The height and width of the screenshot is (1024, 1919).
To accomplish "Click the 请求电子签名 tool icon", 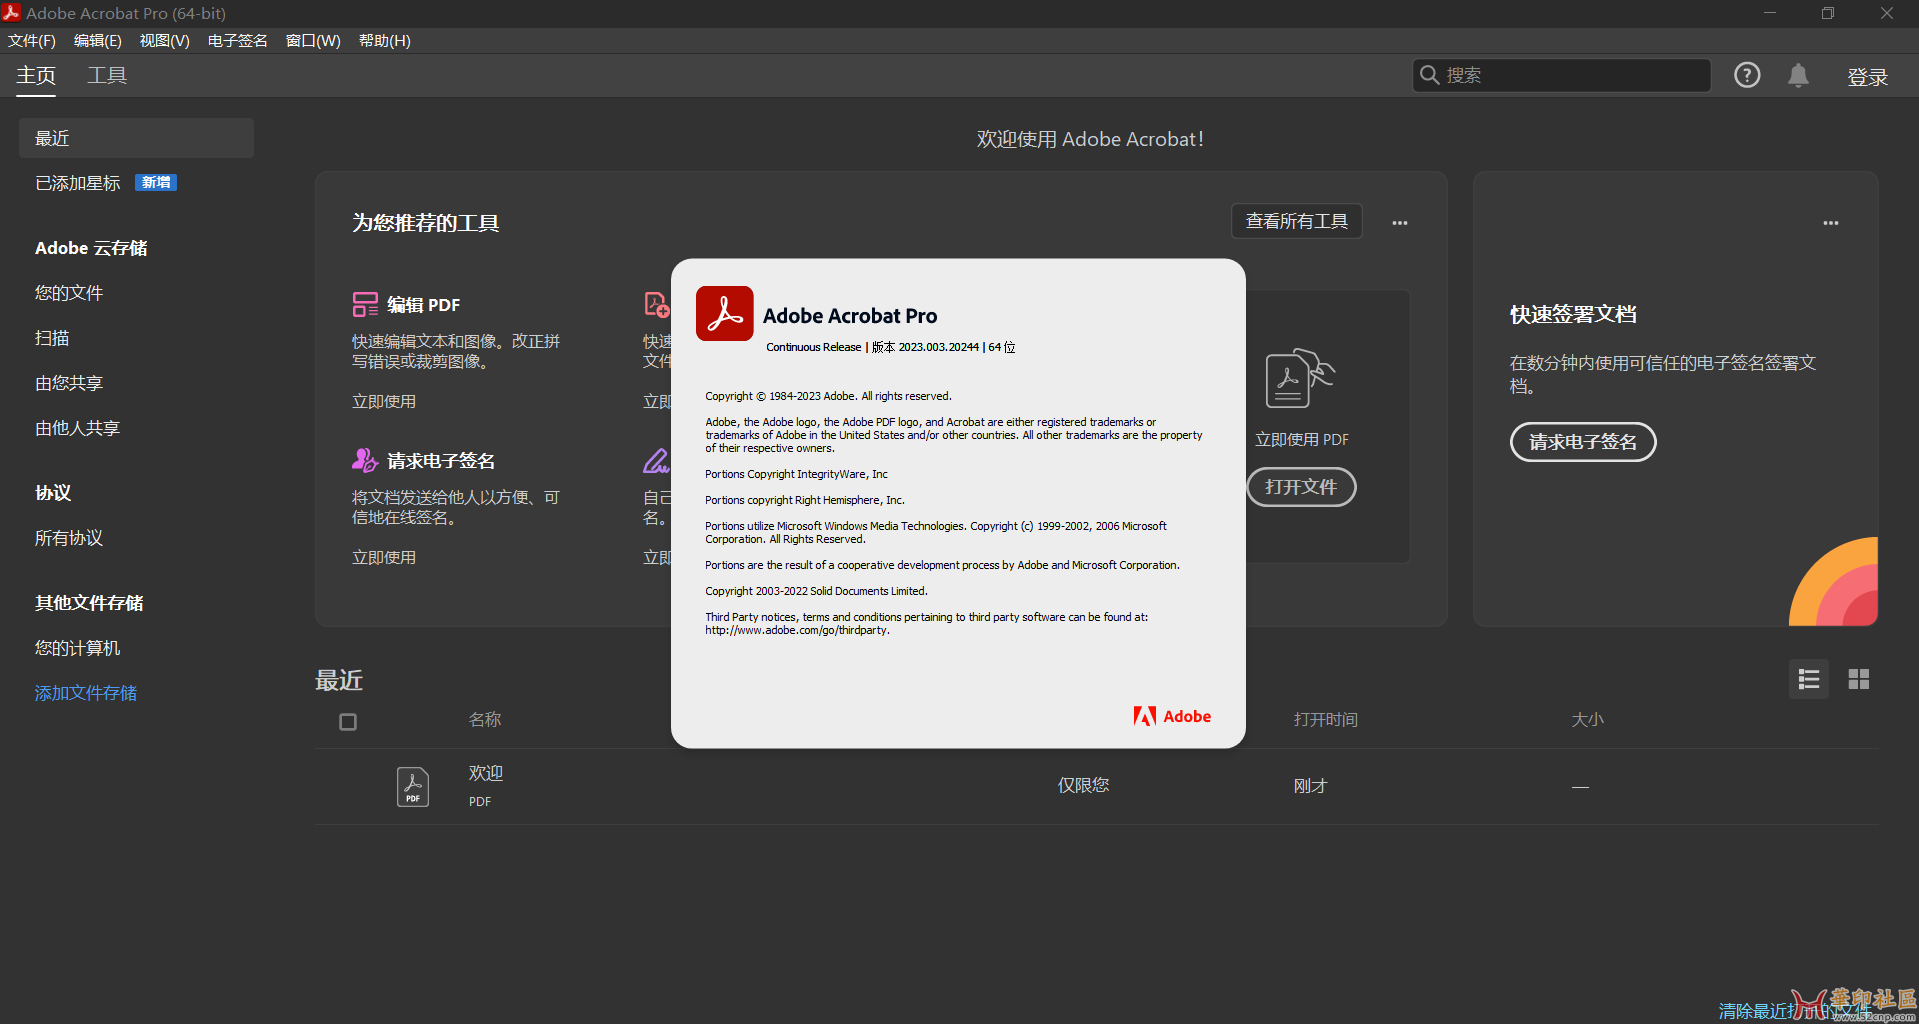I will 365,460.
